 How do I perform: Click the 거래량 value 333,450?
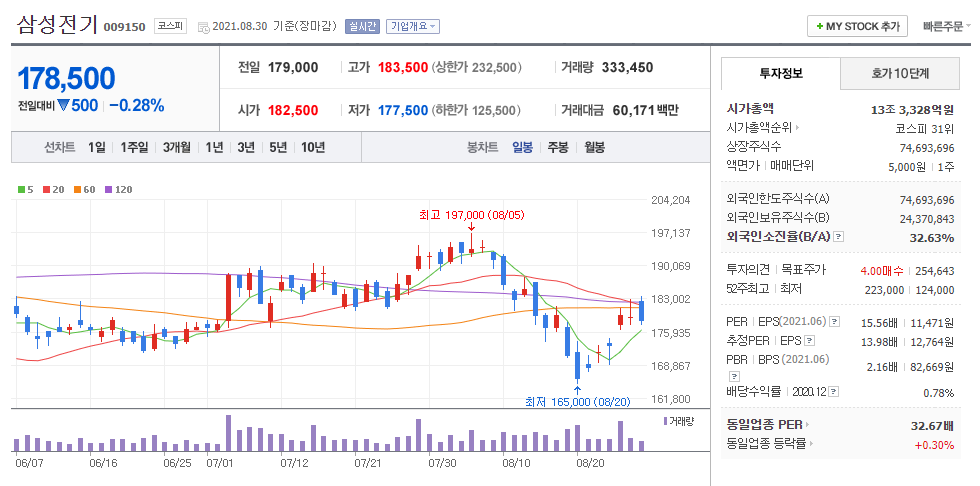tap(628, 67)
